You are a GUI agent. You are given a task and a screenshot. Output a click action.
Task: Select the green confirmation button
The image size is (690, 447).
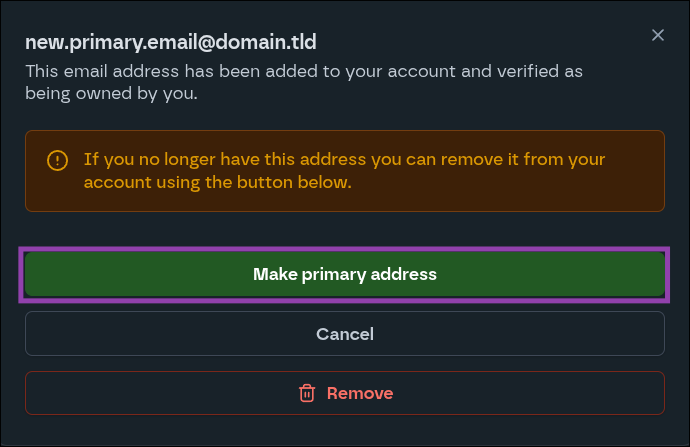point(344,274)
